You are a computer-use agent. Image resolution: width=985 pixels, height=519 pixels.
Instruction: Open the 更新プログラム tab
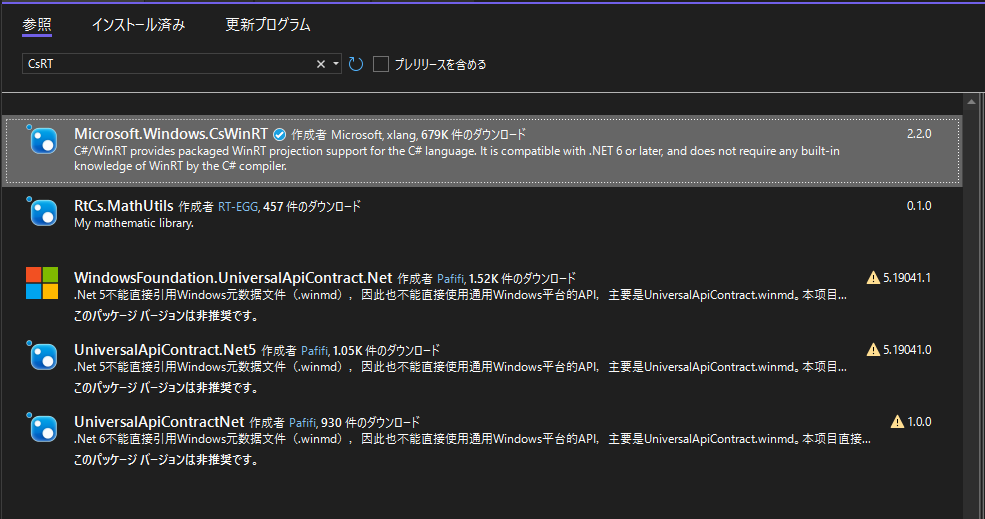coord(268,25)
